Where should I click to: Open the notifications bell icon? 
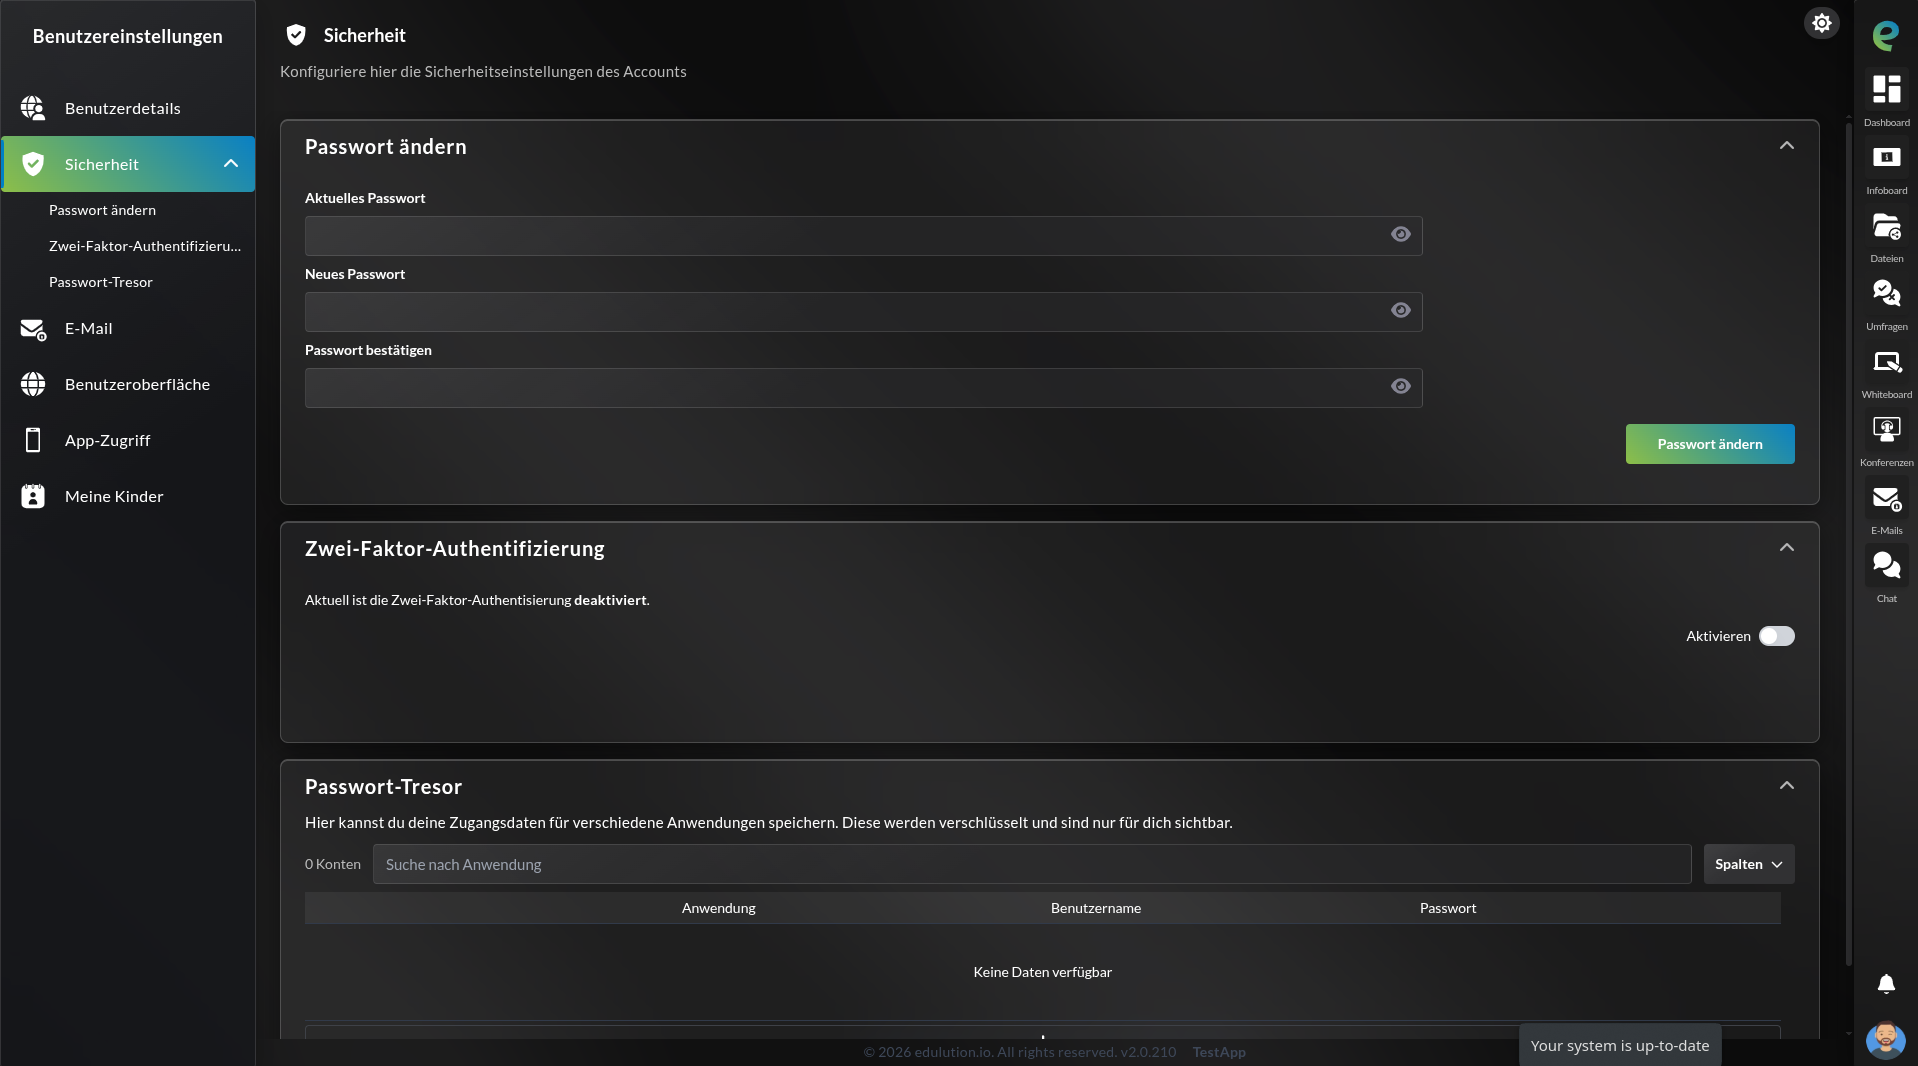point(1886,984)
